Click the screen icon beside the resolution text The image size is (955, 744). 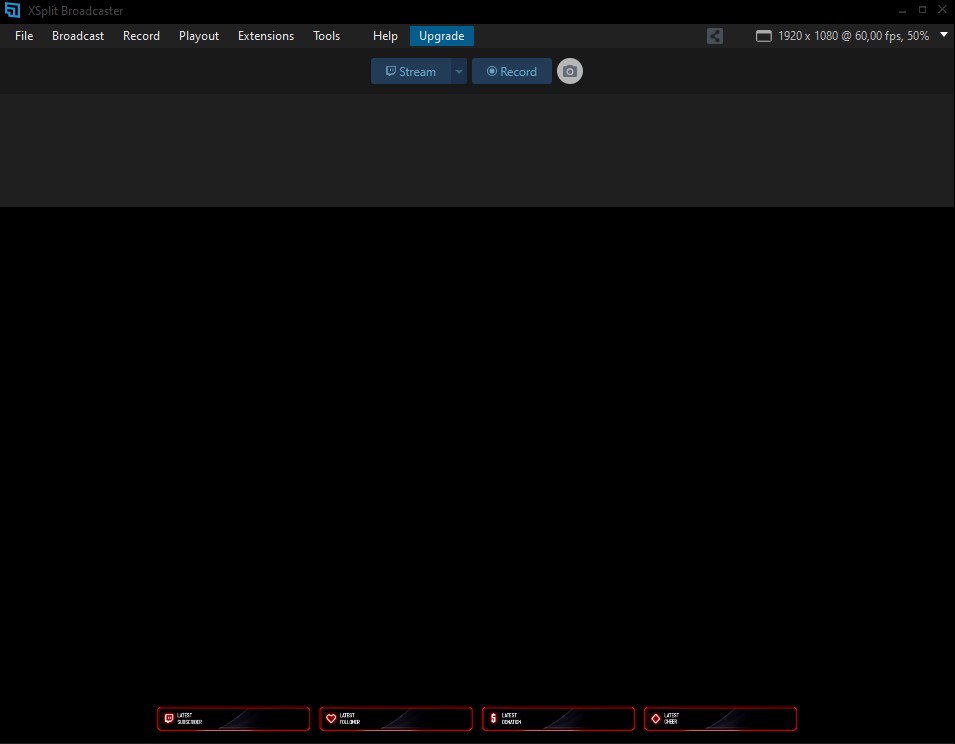coord(764,36)
